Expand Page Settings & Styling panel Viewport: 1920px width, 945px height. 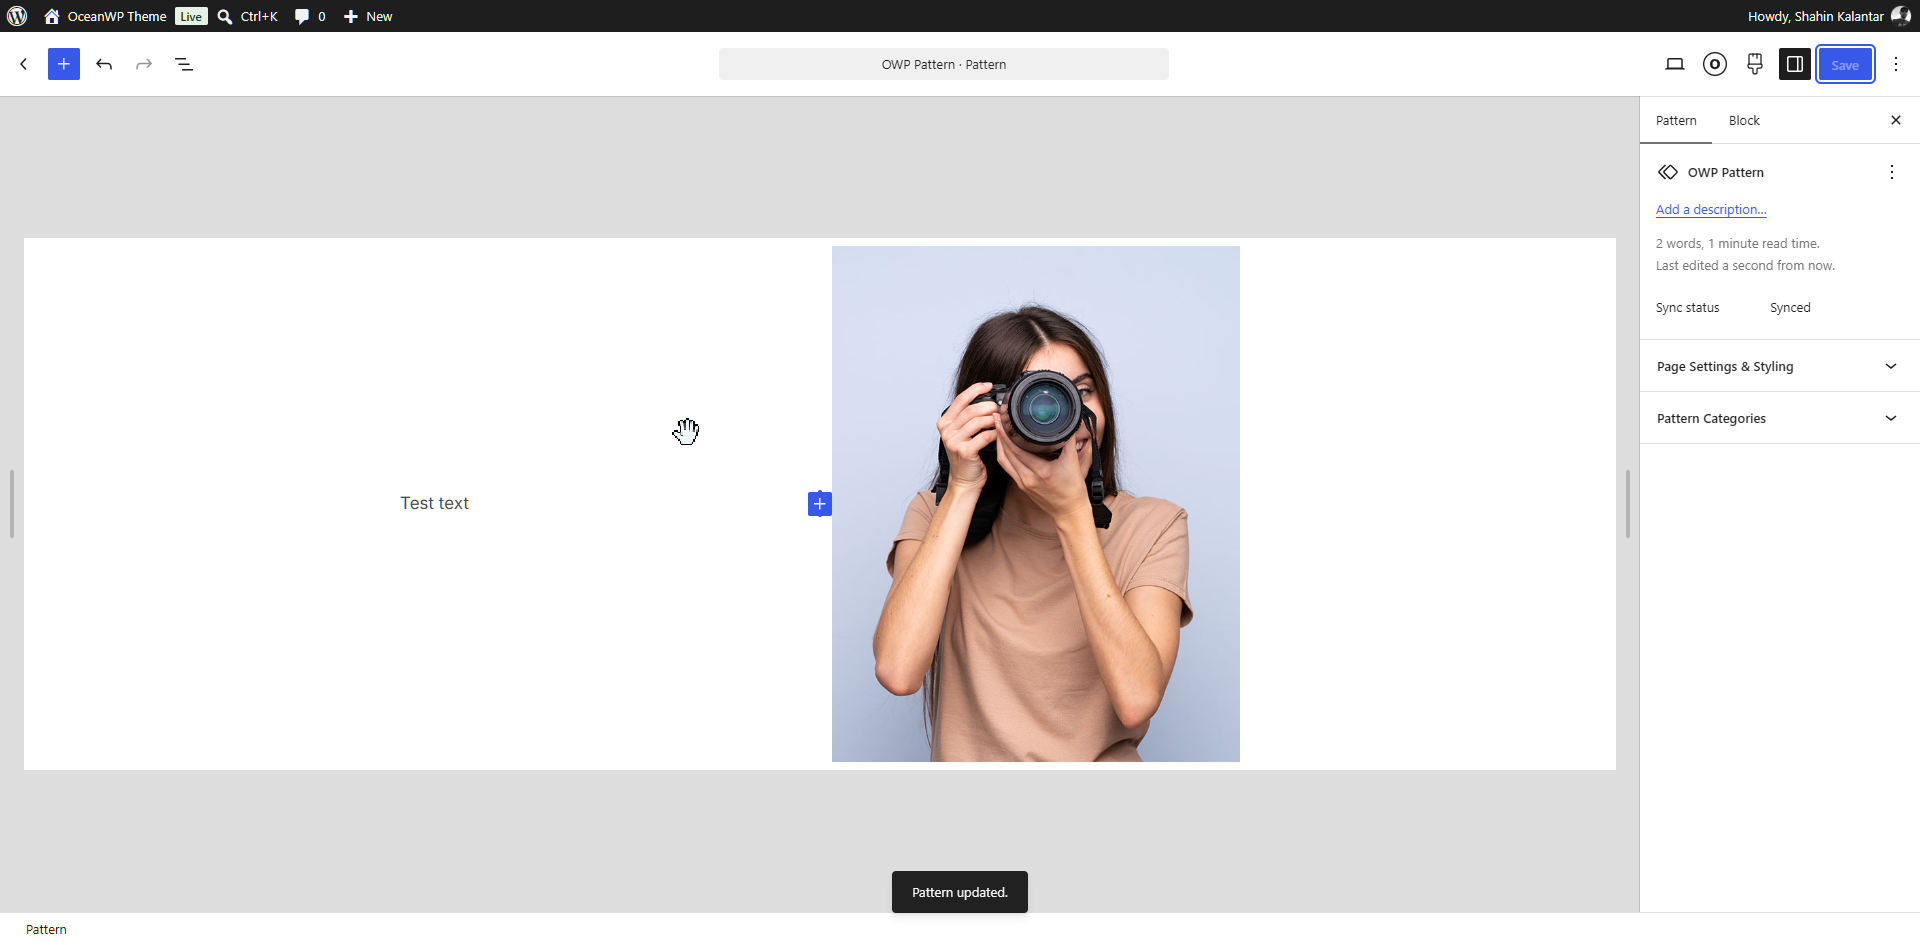pos(1779,366)
